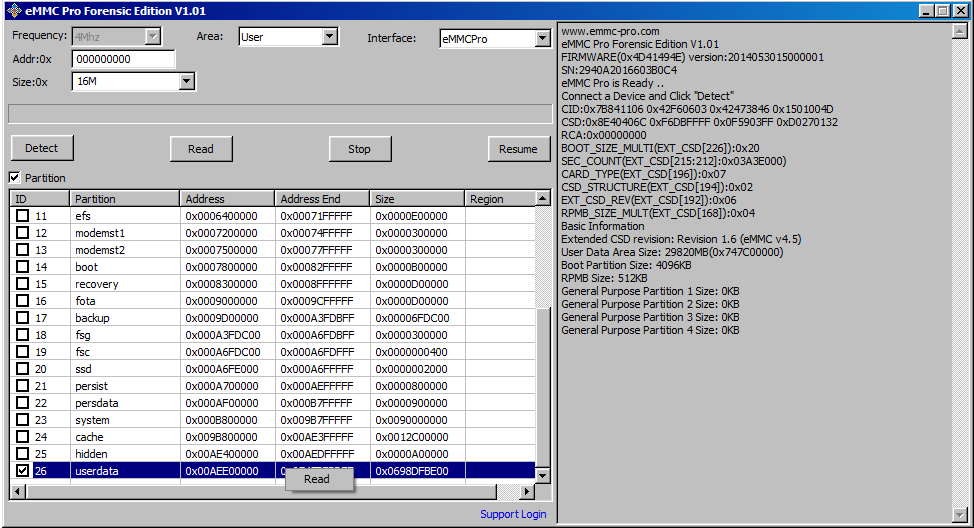Click the Detect button
This screenshot has width=974, height=528.
point(42,148)
